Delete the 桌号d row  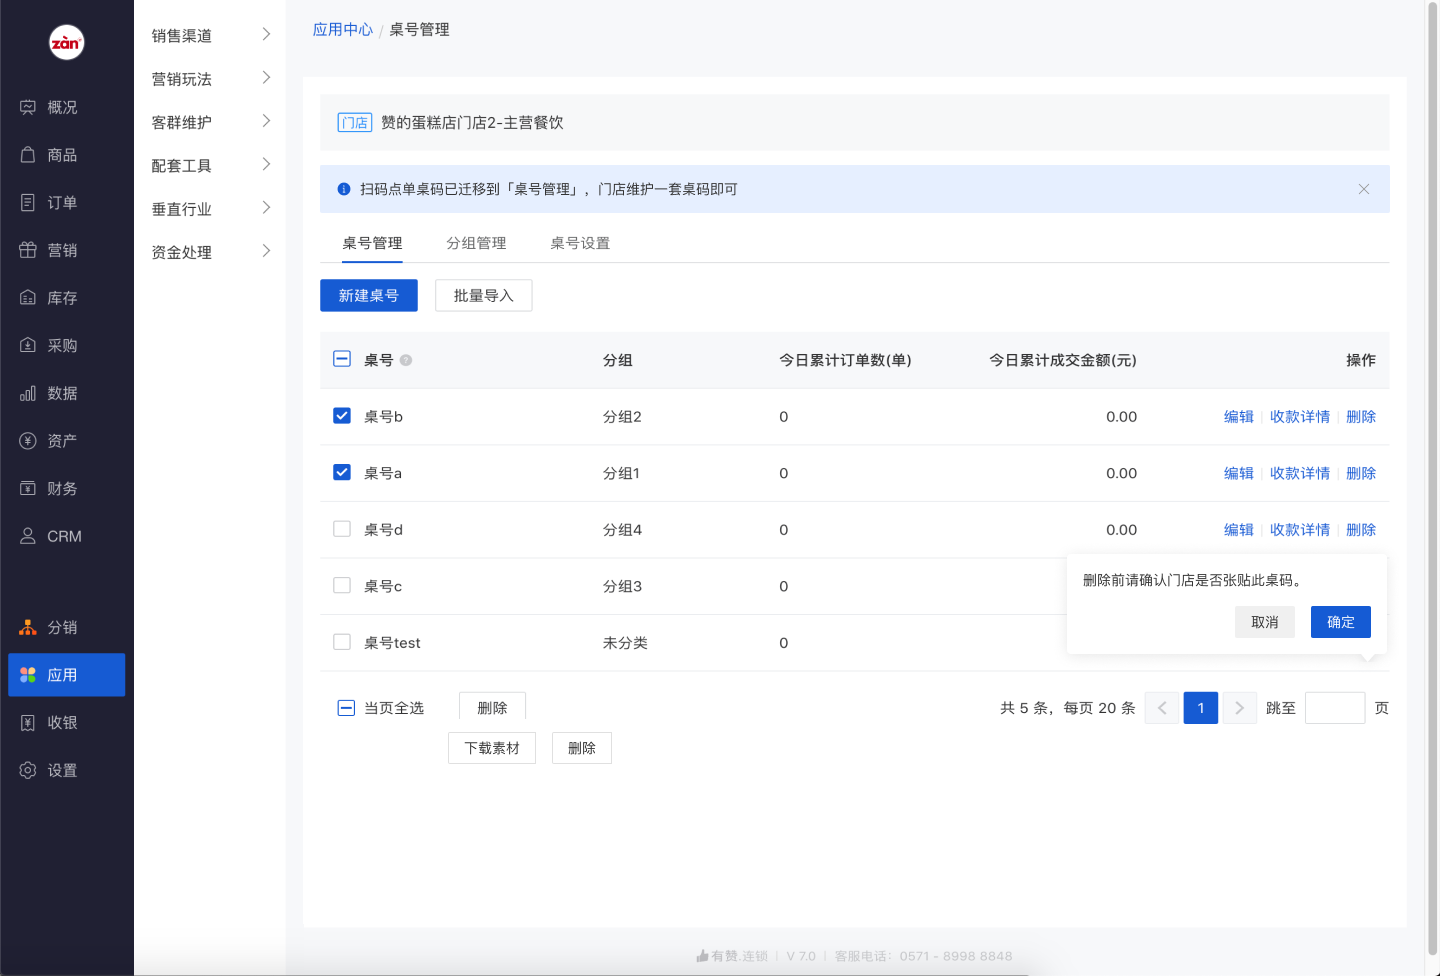pos(1361,530)
